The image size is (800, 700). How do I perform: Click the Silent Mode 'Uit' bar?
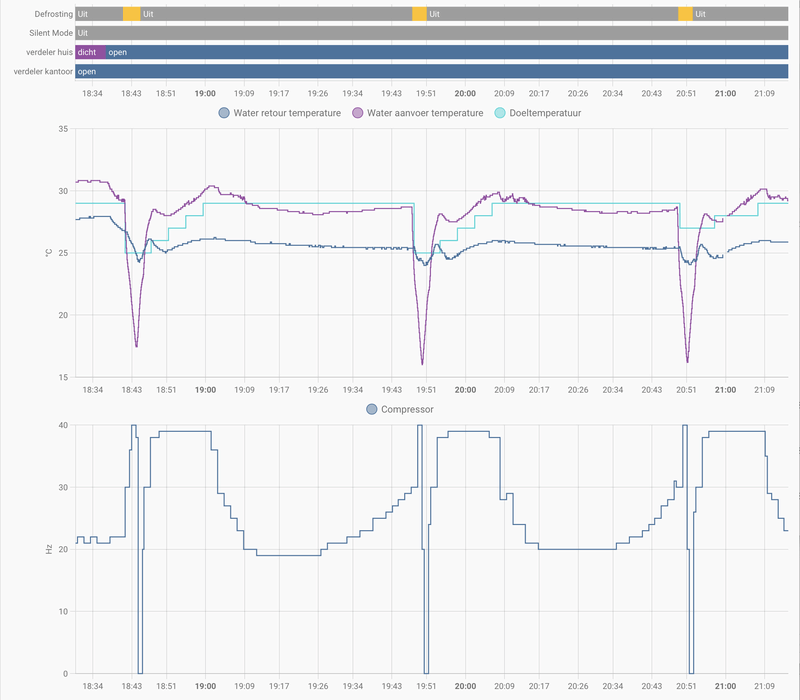coord(432,33)
